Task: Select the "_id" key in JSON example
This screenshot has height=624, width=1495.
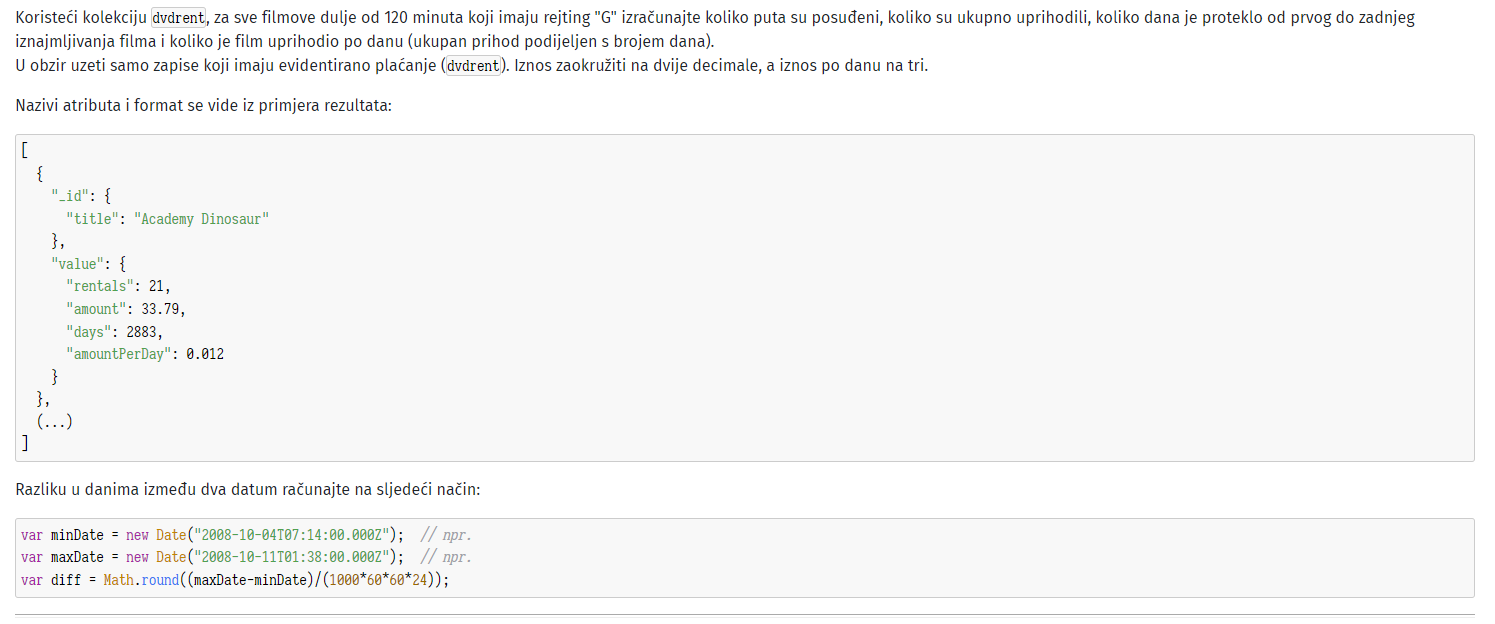Action: coord(69,196)
